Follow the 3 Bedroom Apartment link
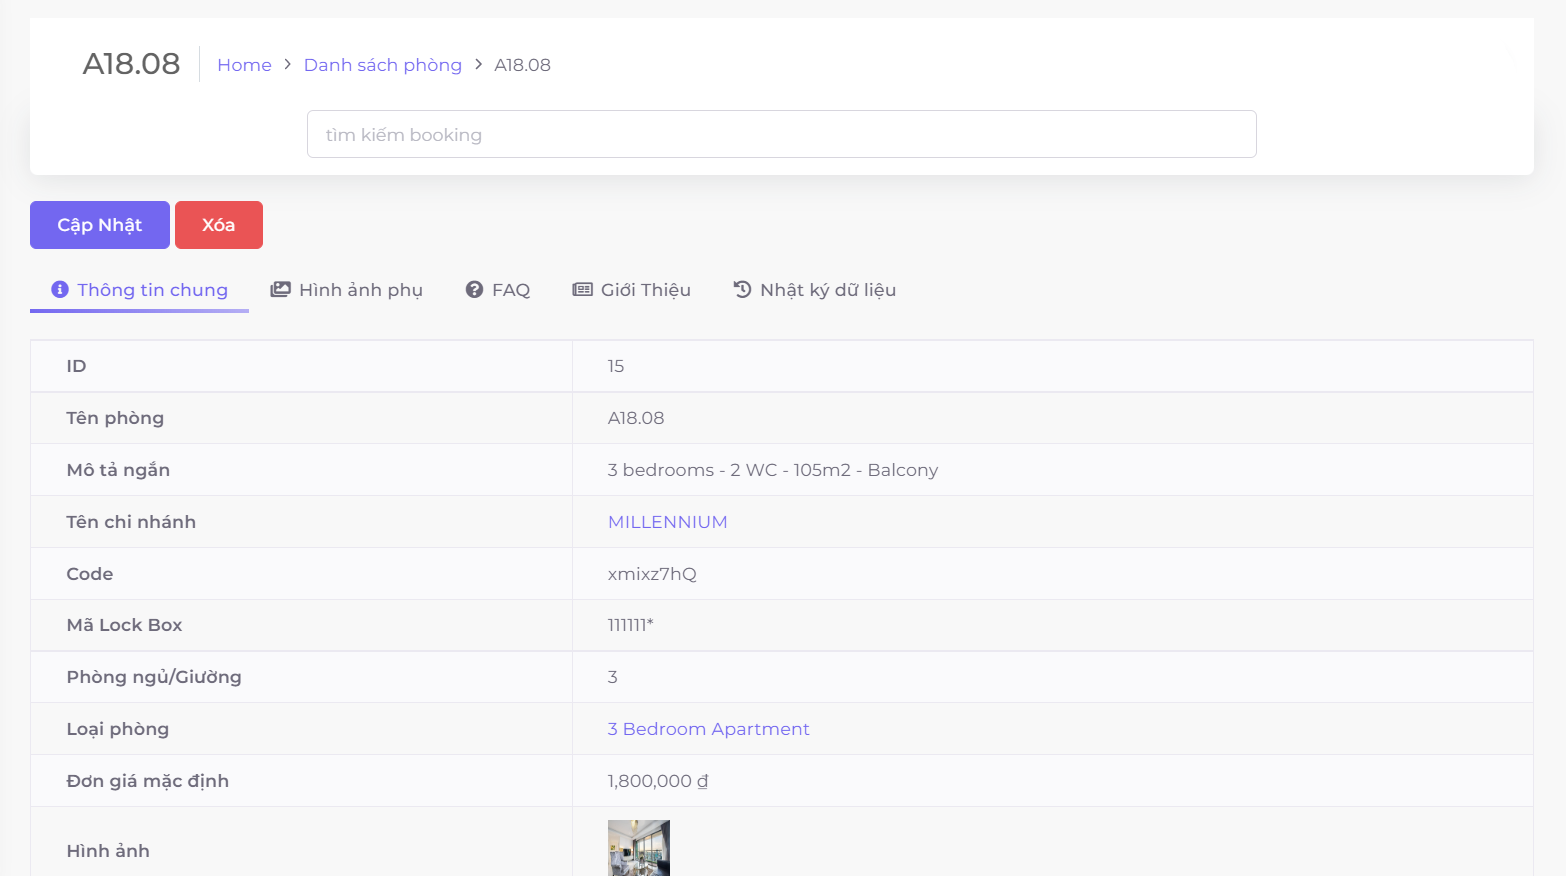The width and height of the screenshot is (1566, 876). pos(708,729)
